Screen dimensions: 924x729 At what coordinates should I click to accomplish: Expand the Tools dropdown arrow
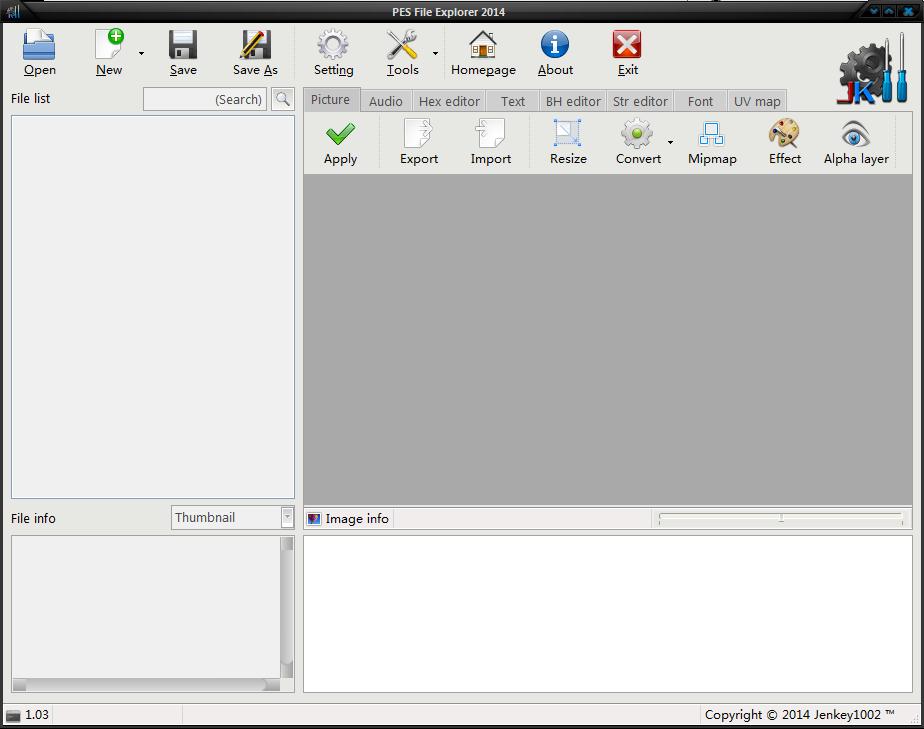point(435,54)
